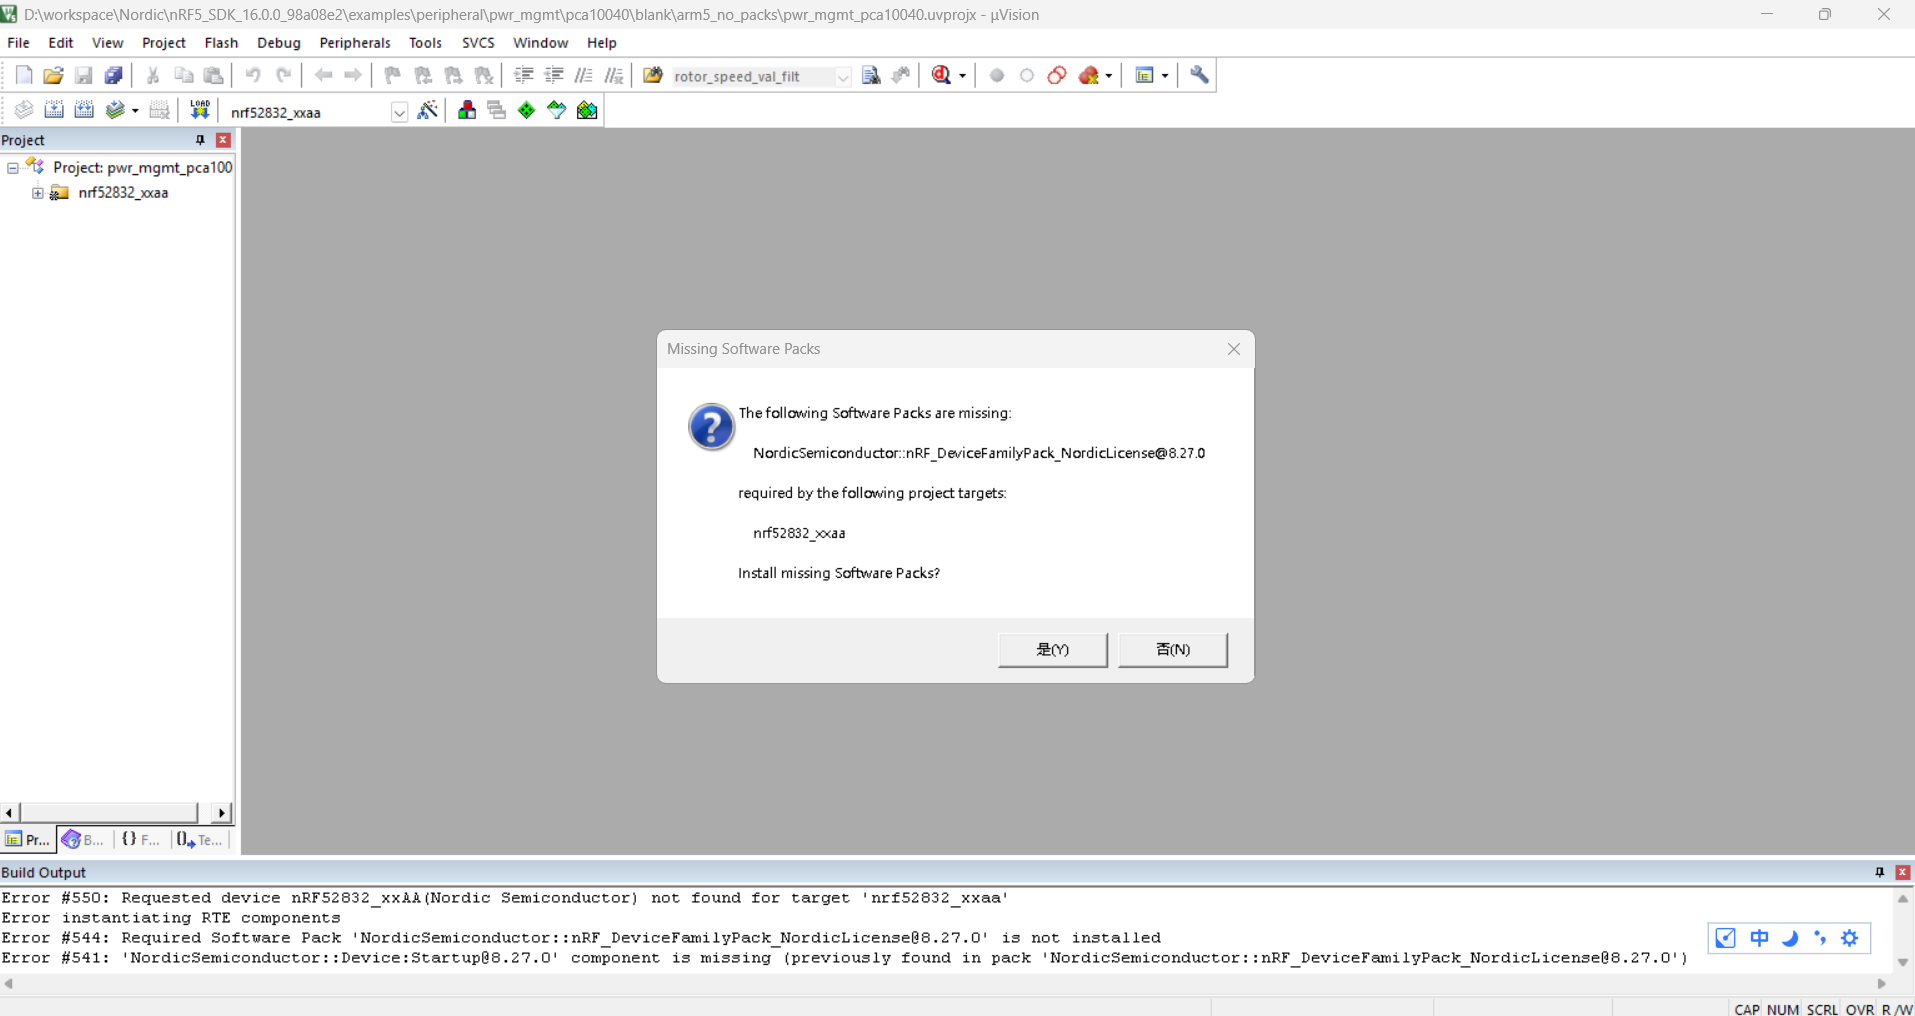This screenshot has width=1915, height=1016.
Task: Toggle IME moon half-width icon
Action: 1790,938
